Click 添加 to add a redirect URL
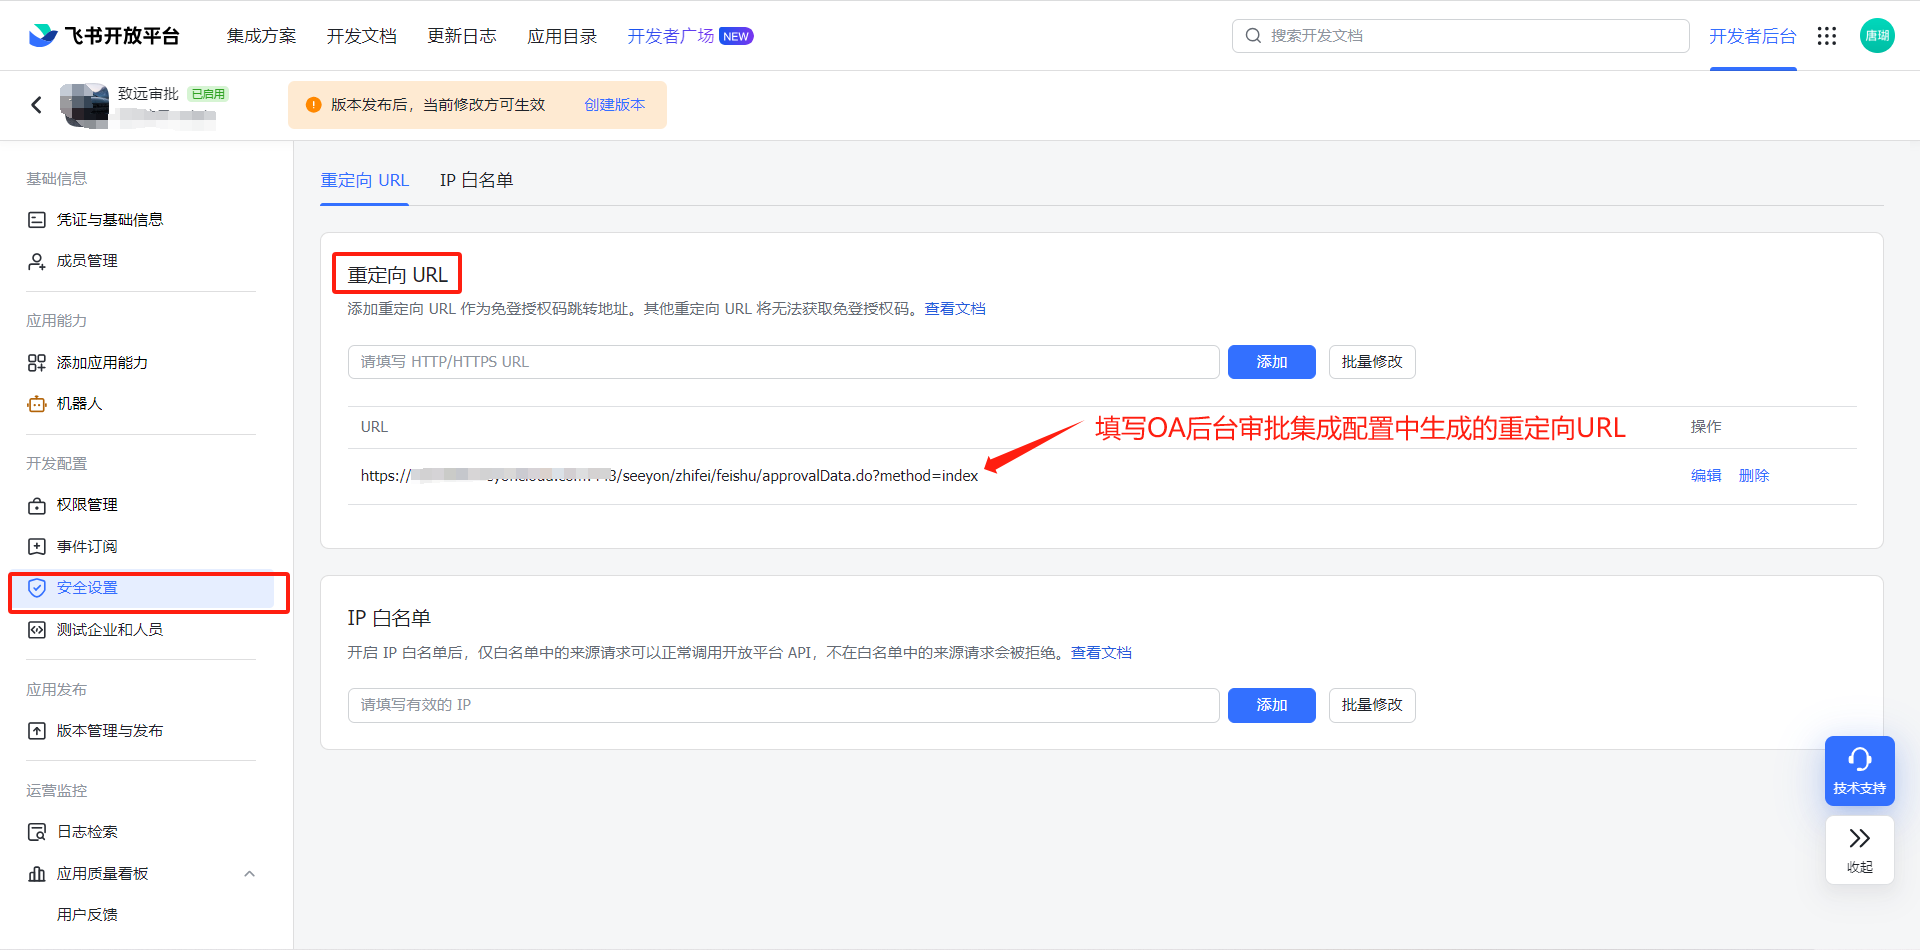Viewport: 1920px width, 950px height. pos(1271,361)
